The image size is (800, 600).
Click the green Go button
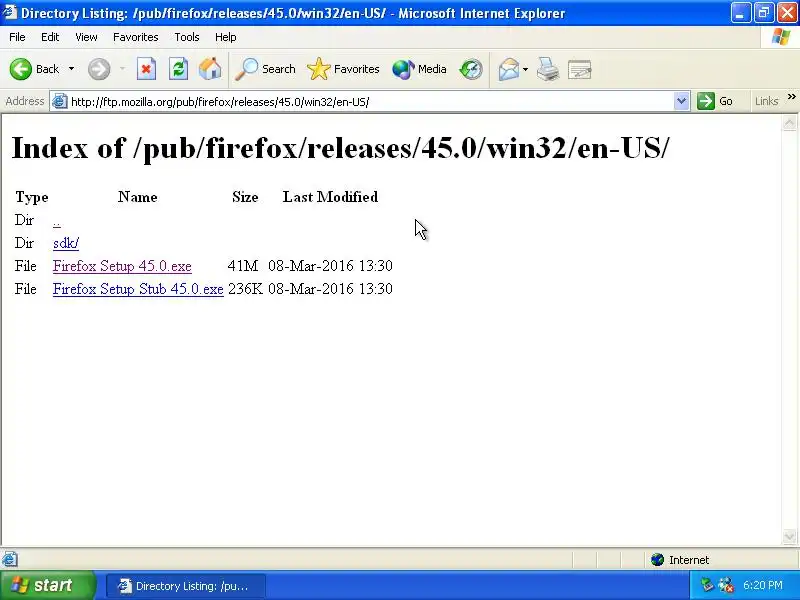click(x=715, y=101)
